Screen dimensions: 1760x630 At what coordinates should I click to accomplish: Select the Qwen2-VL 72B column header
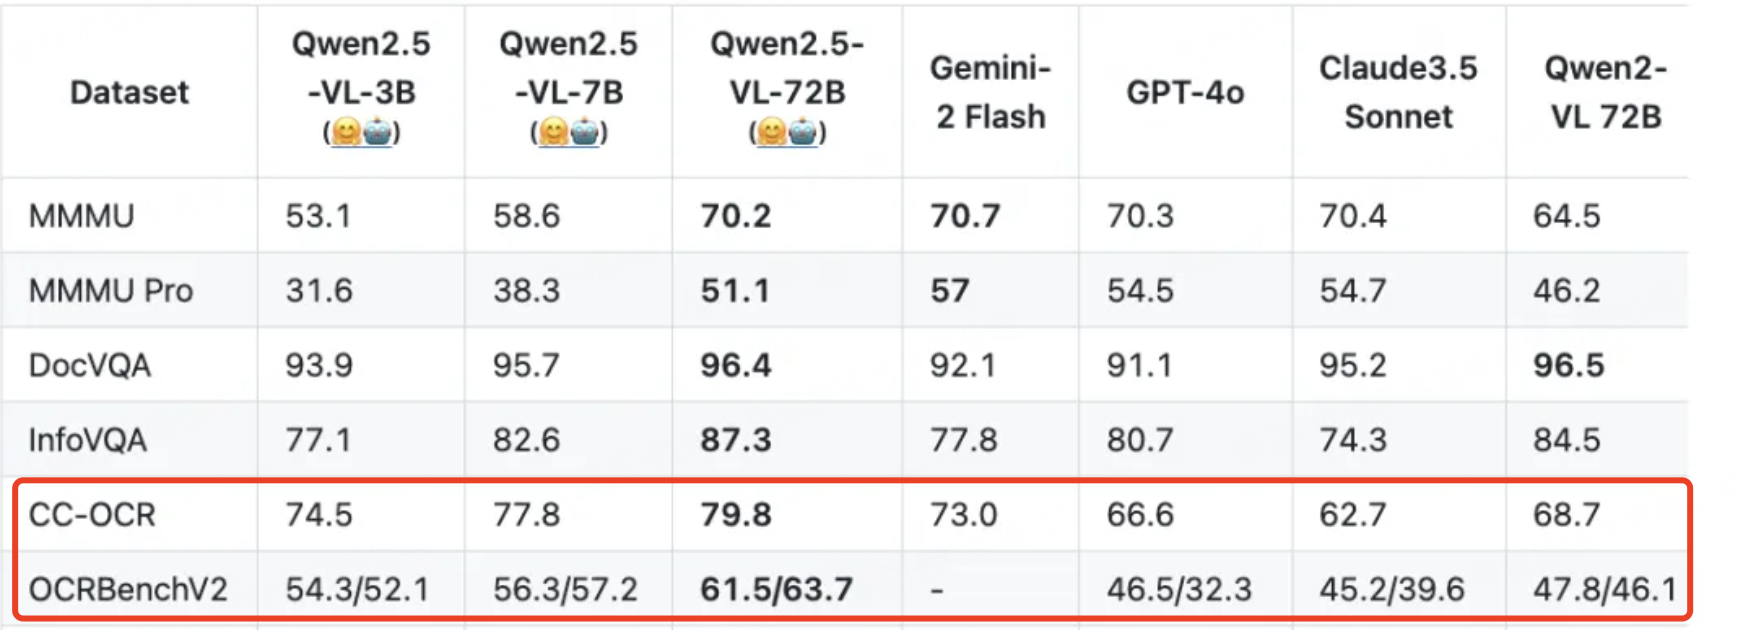click(1605, 92)
